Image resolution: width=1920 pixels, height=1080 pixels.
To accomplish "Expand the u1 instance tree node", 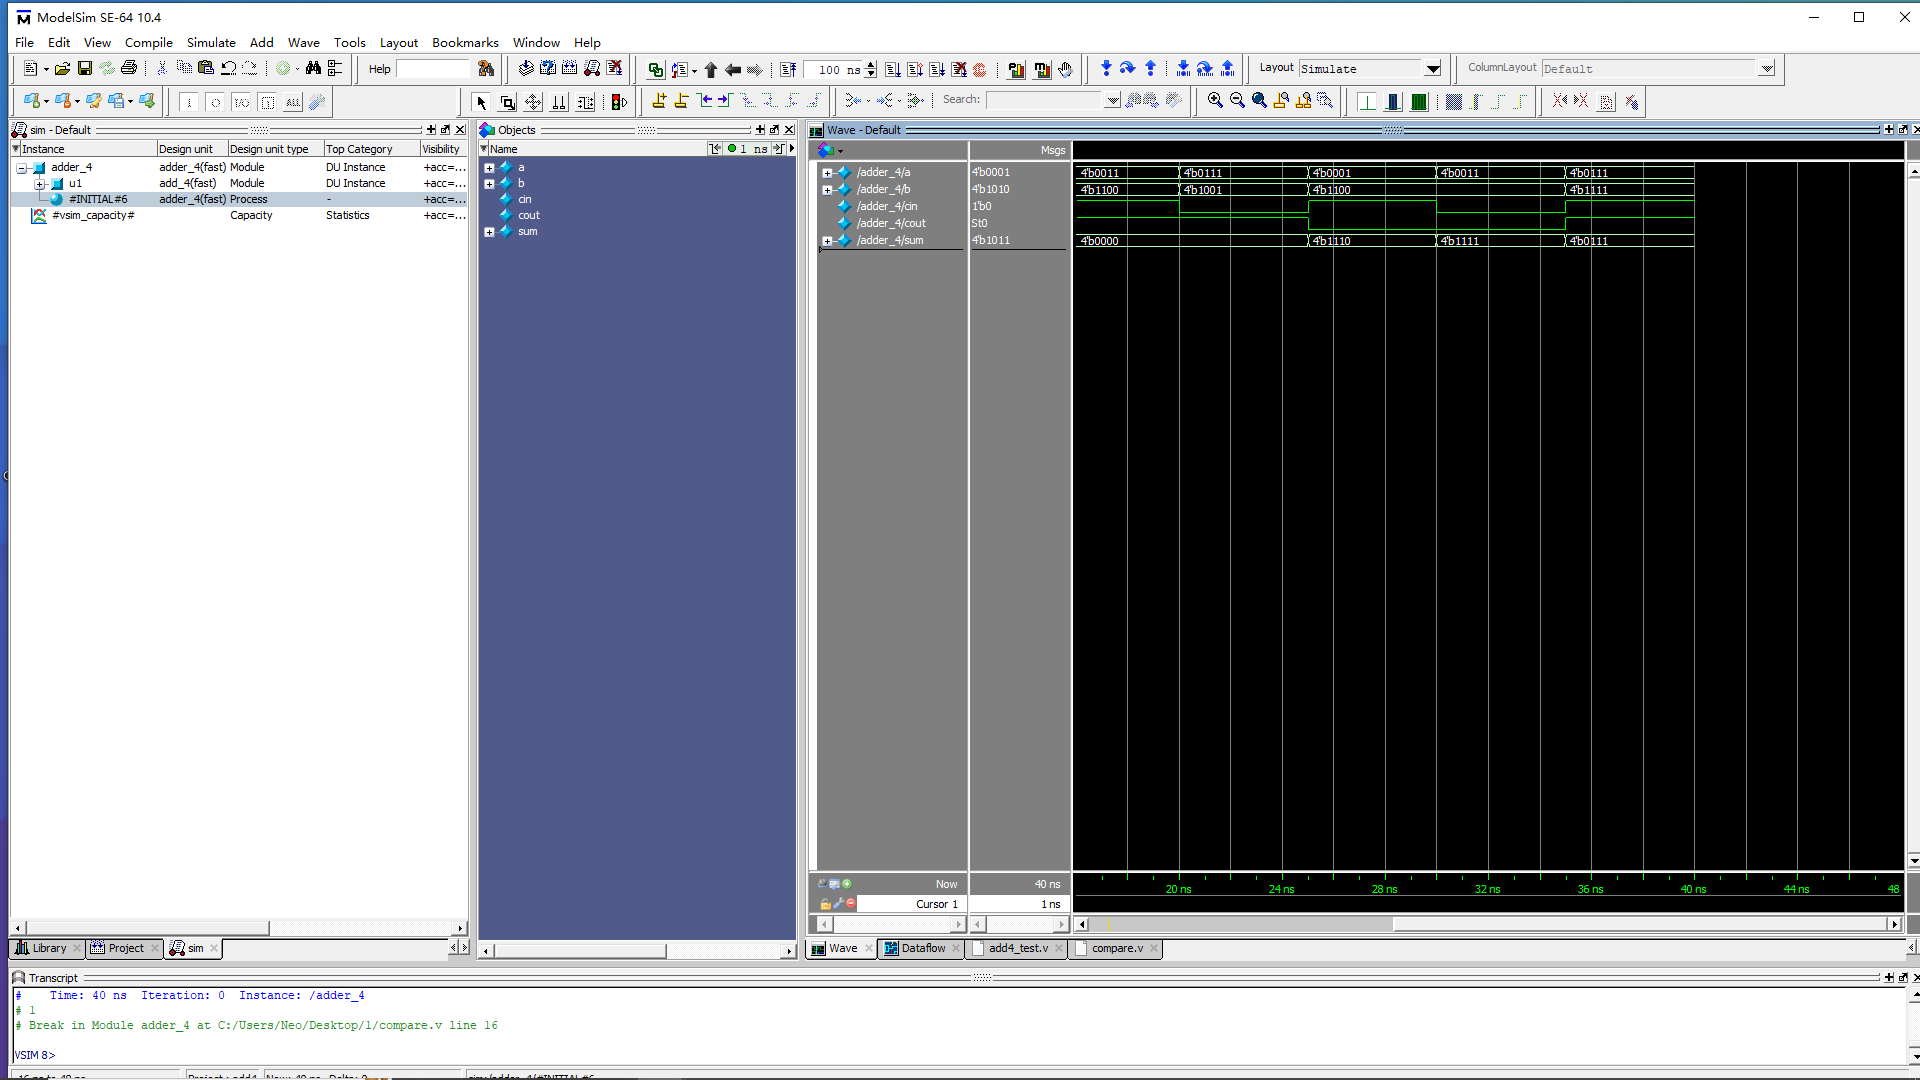I will (x=39, y=184).
